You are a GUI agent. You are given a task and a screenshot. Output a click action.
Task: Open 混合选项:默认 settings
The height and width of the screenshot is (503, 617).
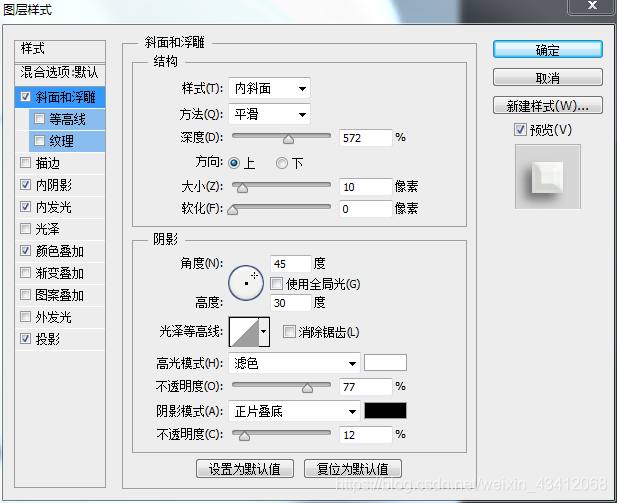pos(60,73)
